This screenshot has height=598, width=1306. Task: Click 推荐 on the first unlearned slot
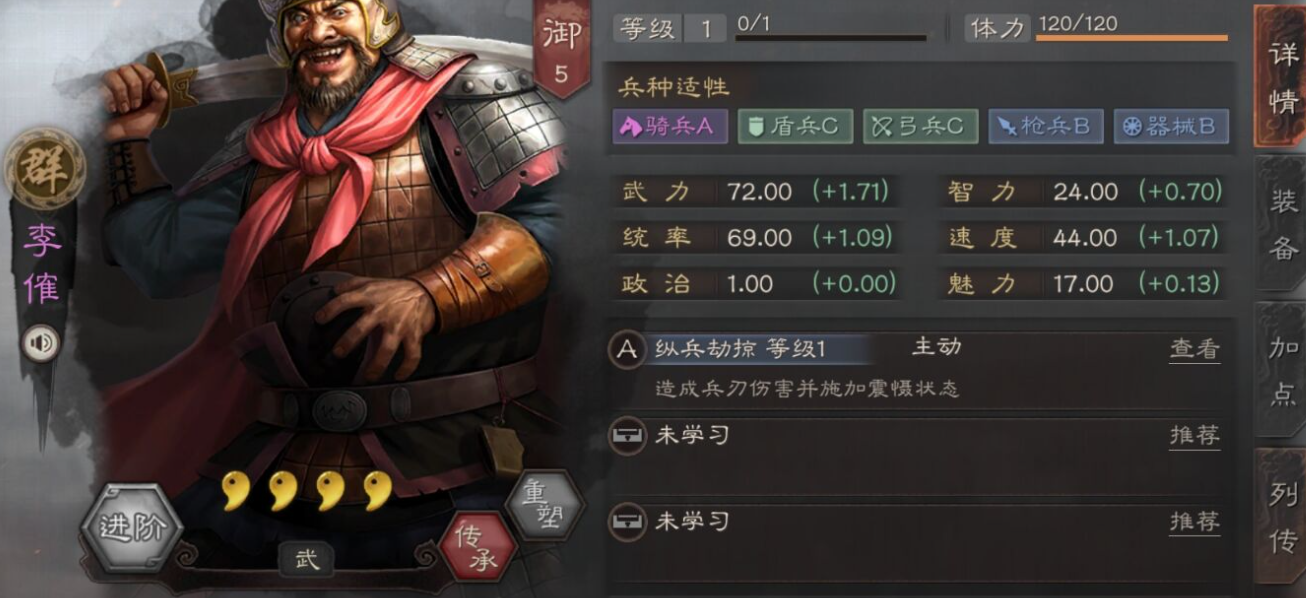click(x=1195, y=436)
